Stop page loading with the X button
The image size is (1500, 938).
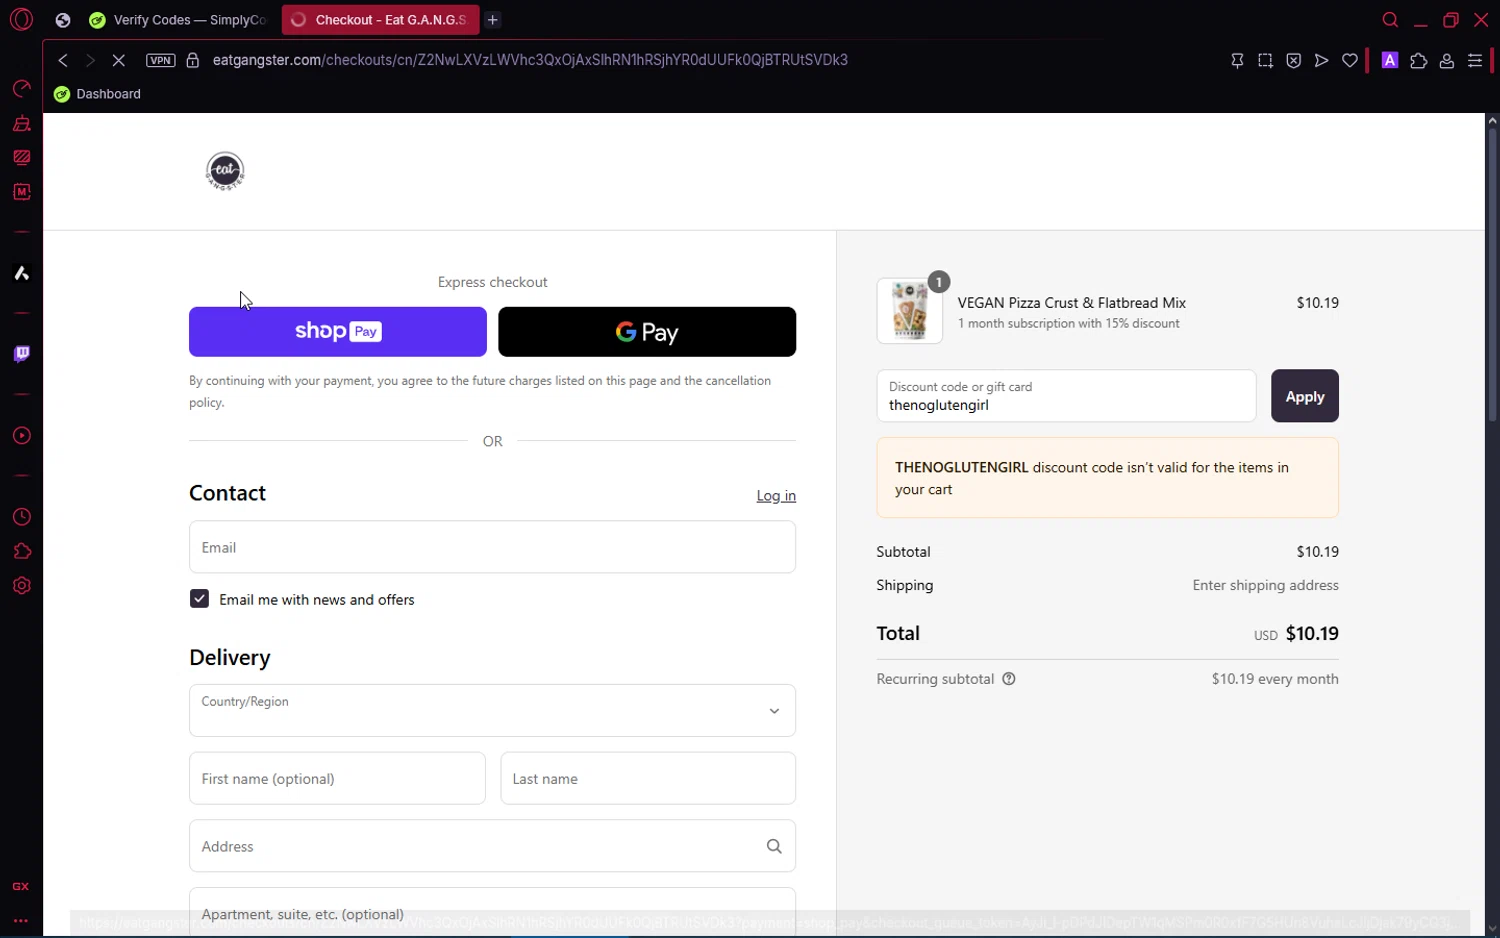(x=118, y=60)
